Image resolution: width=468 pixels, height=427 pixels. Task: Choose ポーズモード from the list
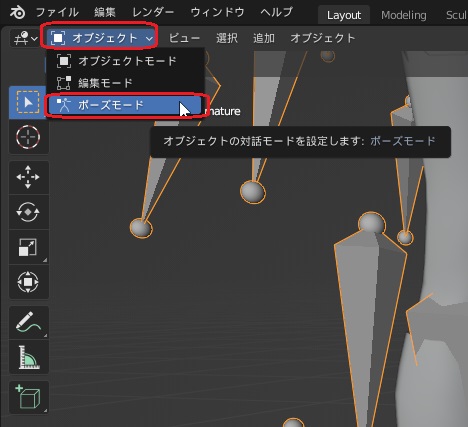[124, 105]
